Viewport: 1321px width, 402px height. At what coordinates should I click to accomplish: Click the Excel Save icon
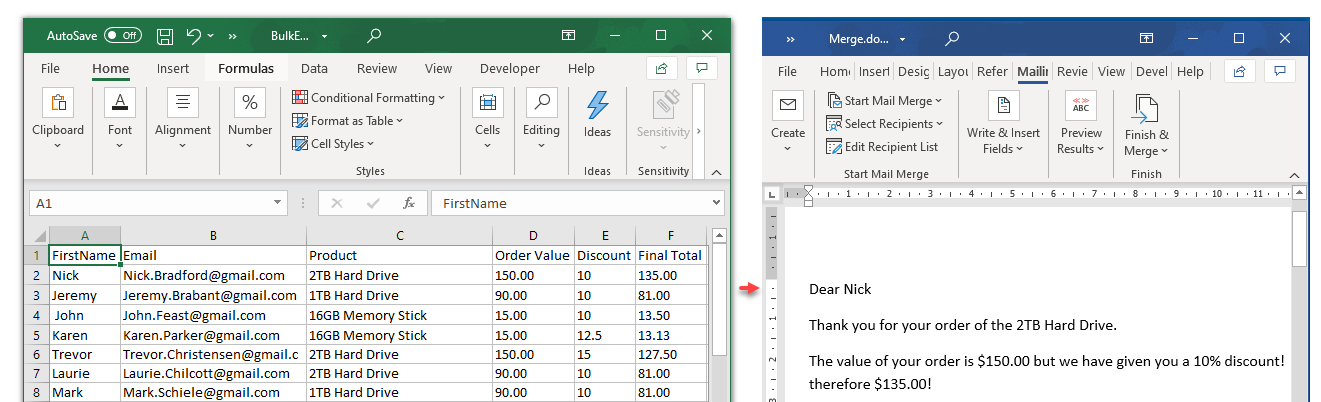click(165, 36)
